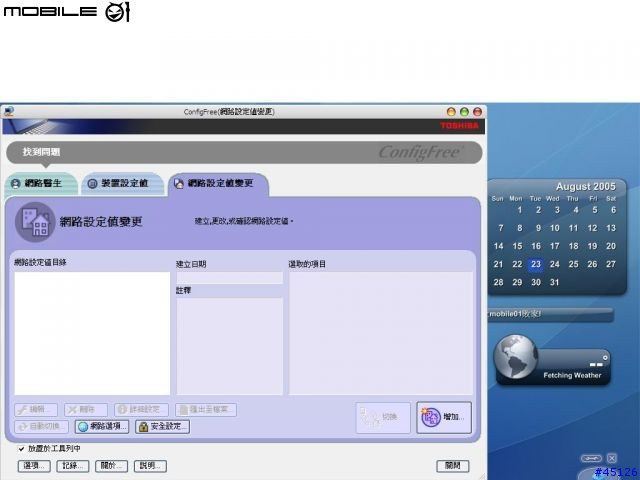Click the 網路設定值變更 building icon
The image size is (640, 480).
point(35,222)
